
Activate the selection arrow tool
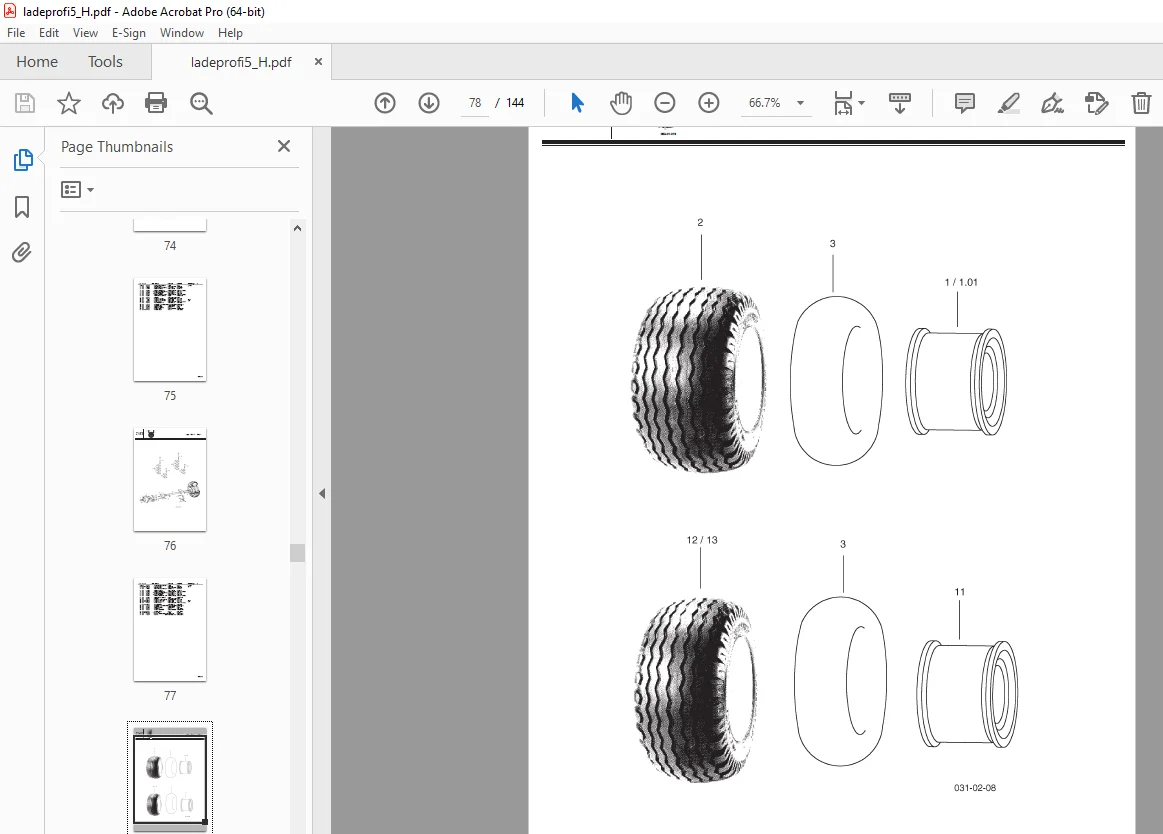[577, 103]
